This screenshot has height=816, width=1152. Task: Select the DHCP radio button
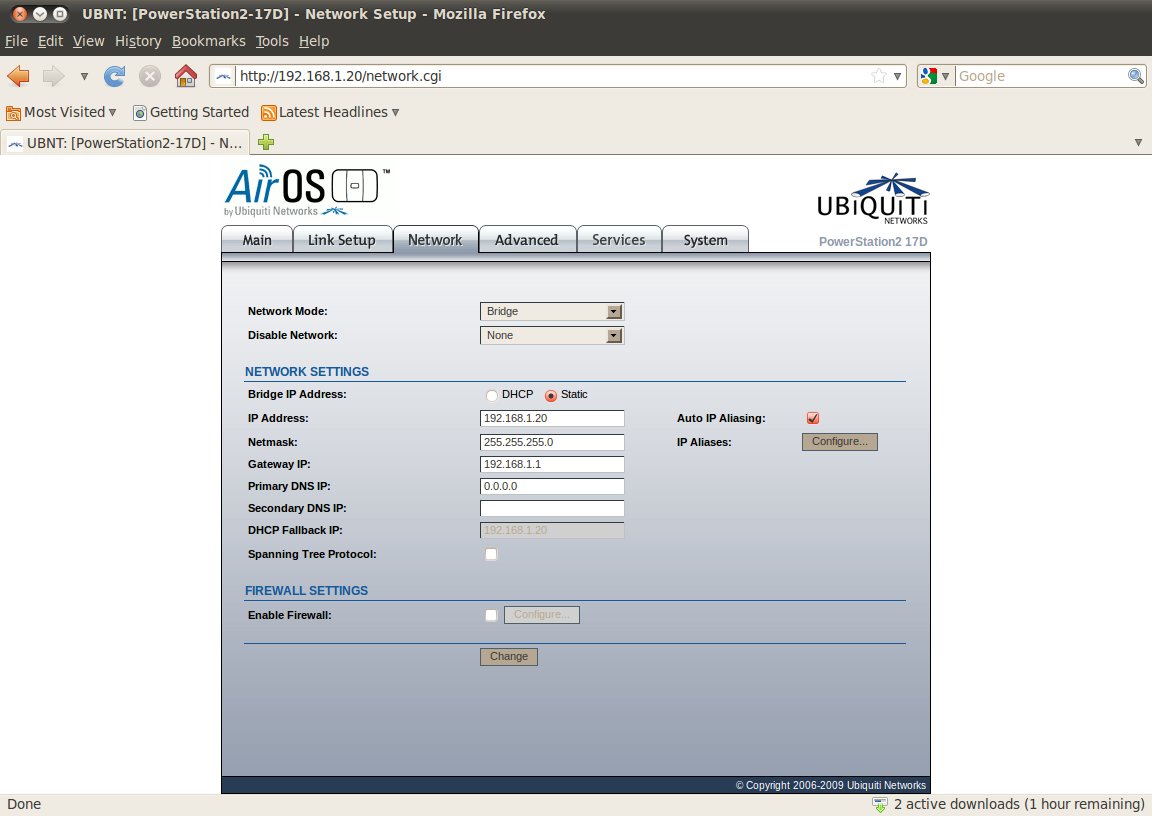[x=492, y=395]
